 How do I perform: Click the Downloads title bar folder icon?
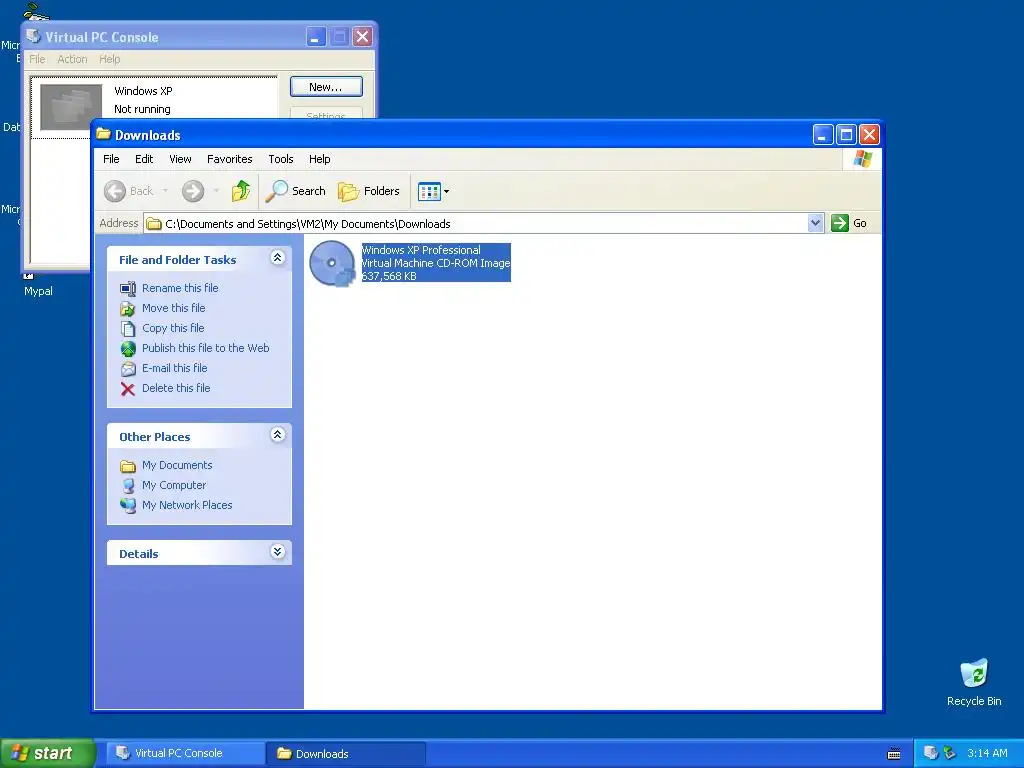point(103,134)
